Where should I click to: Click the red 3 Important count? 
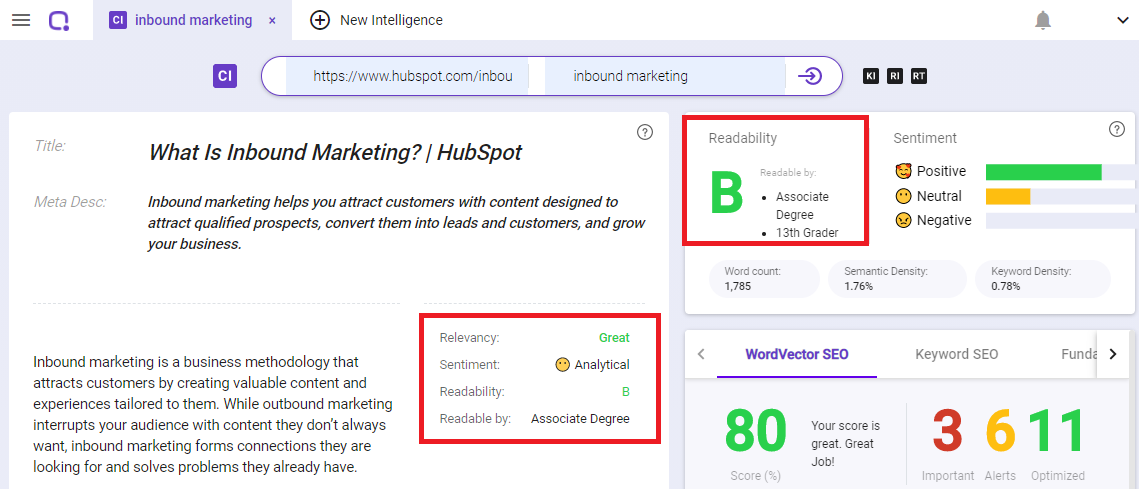947,432
